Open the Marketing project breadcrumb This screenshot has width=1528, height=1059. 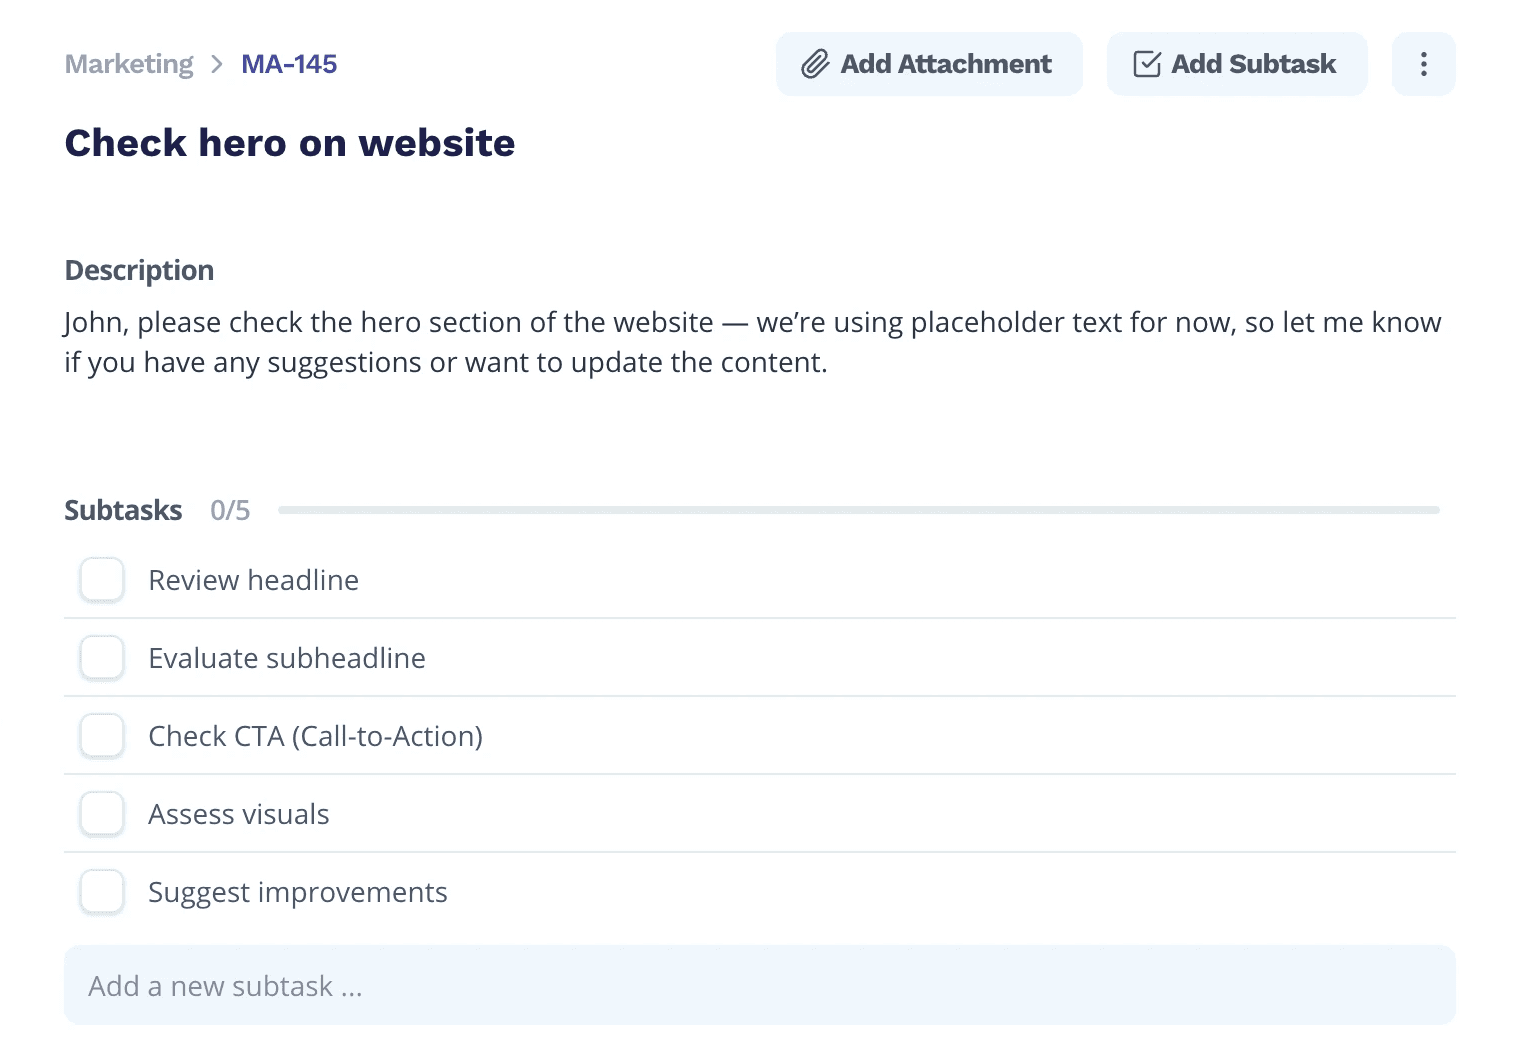point(129,63)
